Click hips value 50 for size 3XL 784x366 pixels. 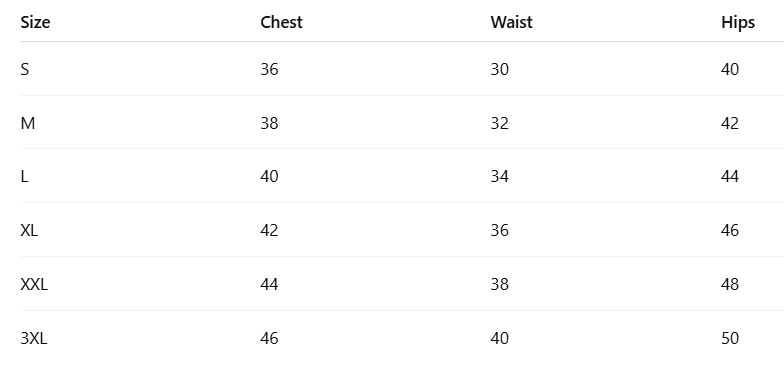tap(730, 338)
